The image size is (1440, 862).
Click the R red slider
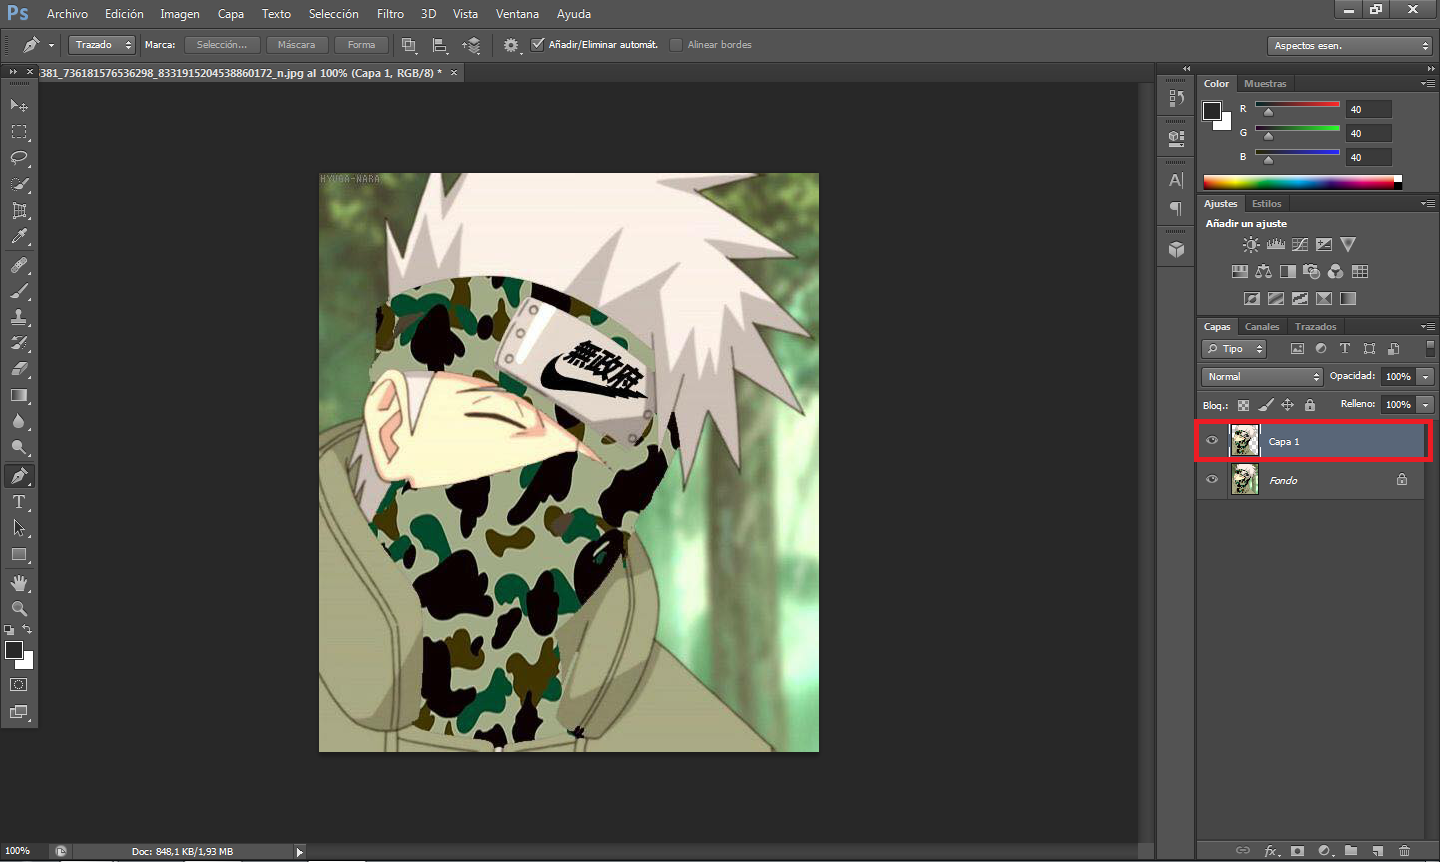pyautogui.click(x=1297, y=105)
